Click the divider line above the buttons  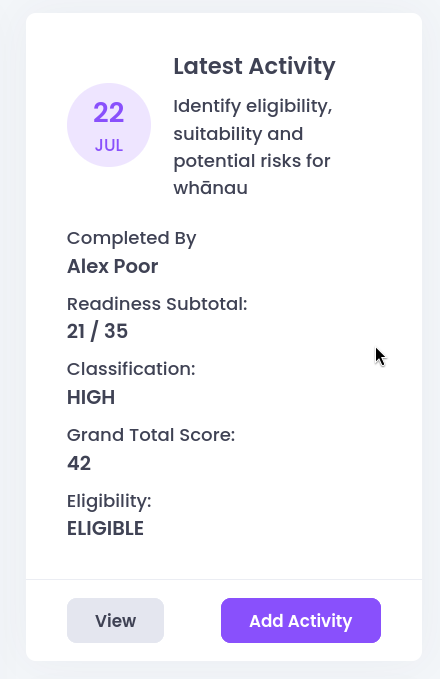click(224, 579)
